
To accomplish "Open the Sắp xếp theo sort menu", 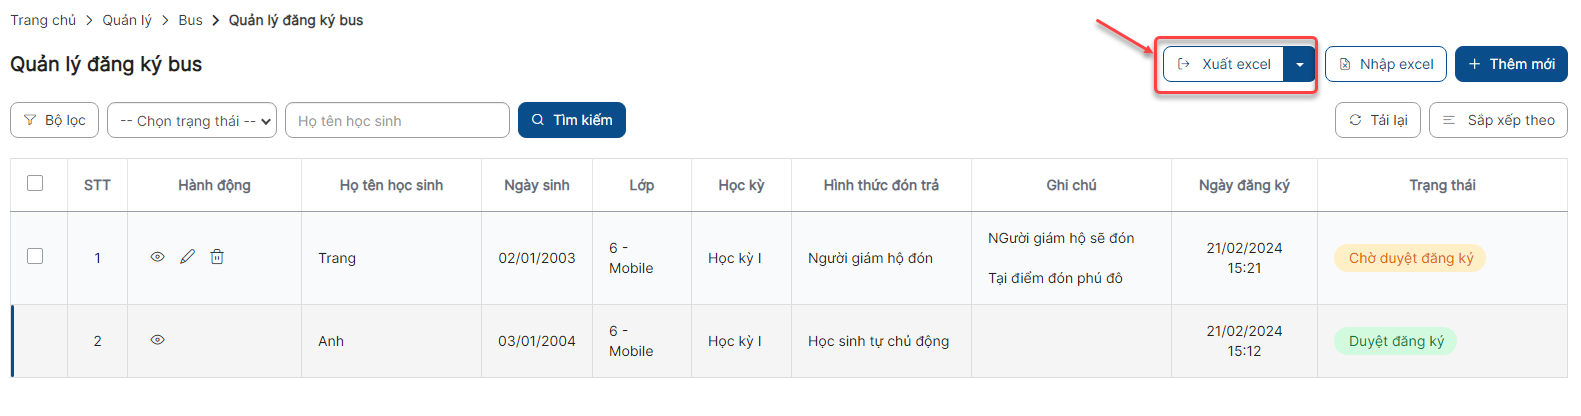I will pyautogui.click(x=1498, y=120).
